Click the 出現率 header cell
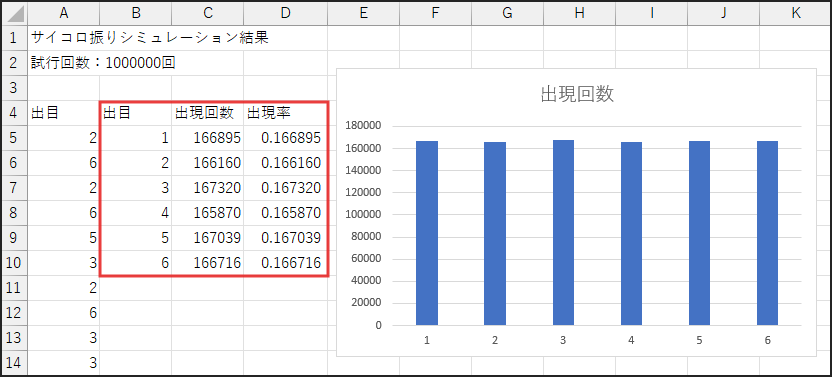 pos(285,113)
